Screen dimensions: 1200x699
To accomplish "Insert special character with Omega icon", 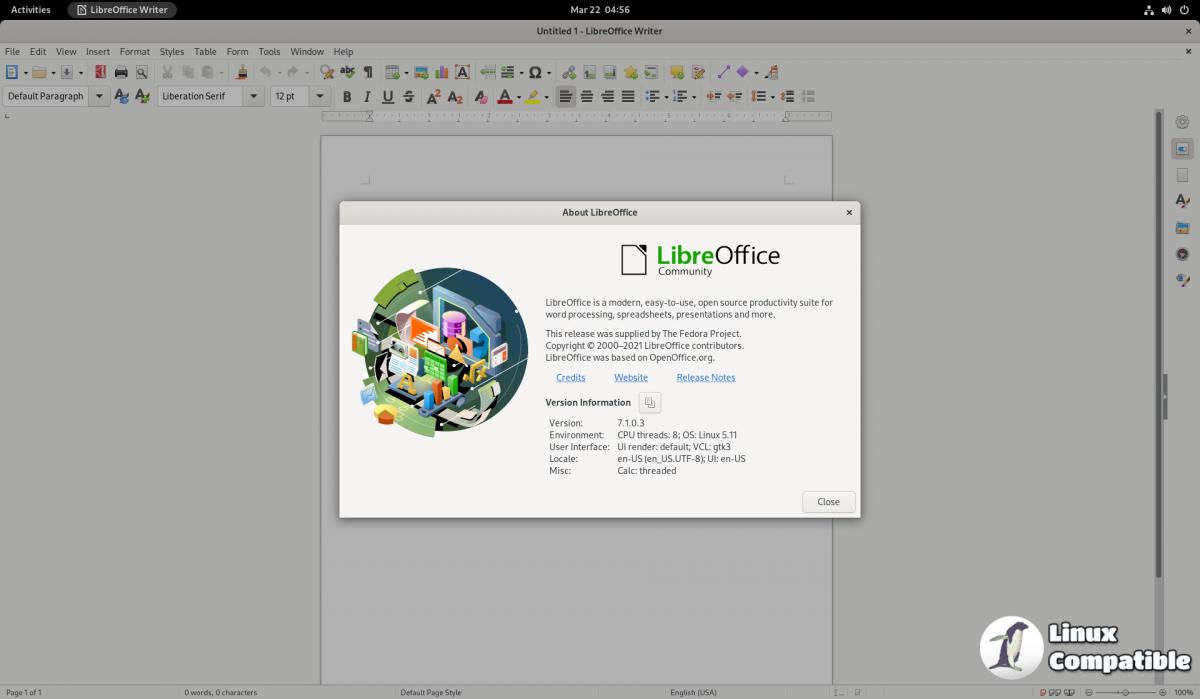I will click(535, 72).
